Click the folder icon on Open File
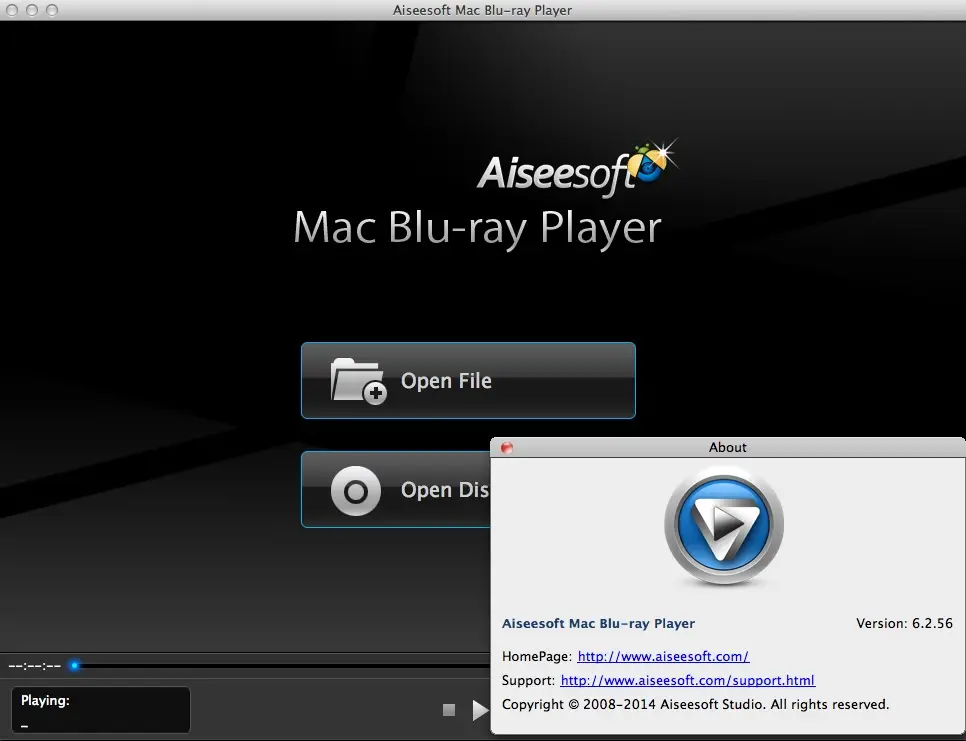 point(359,381)
